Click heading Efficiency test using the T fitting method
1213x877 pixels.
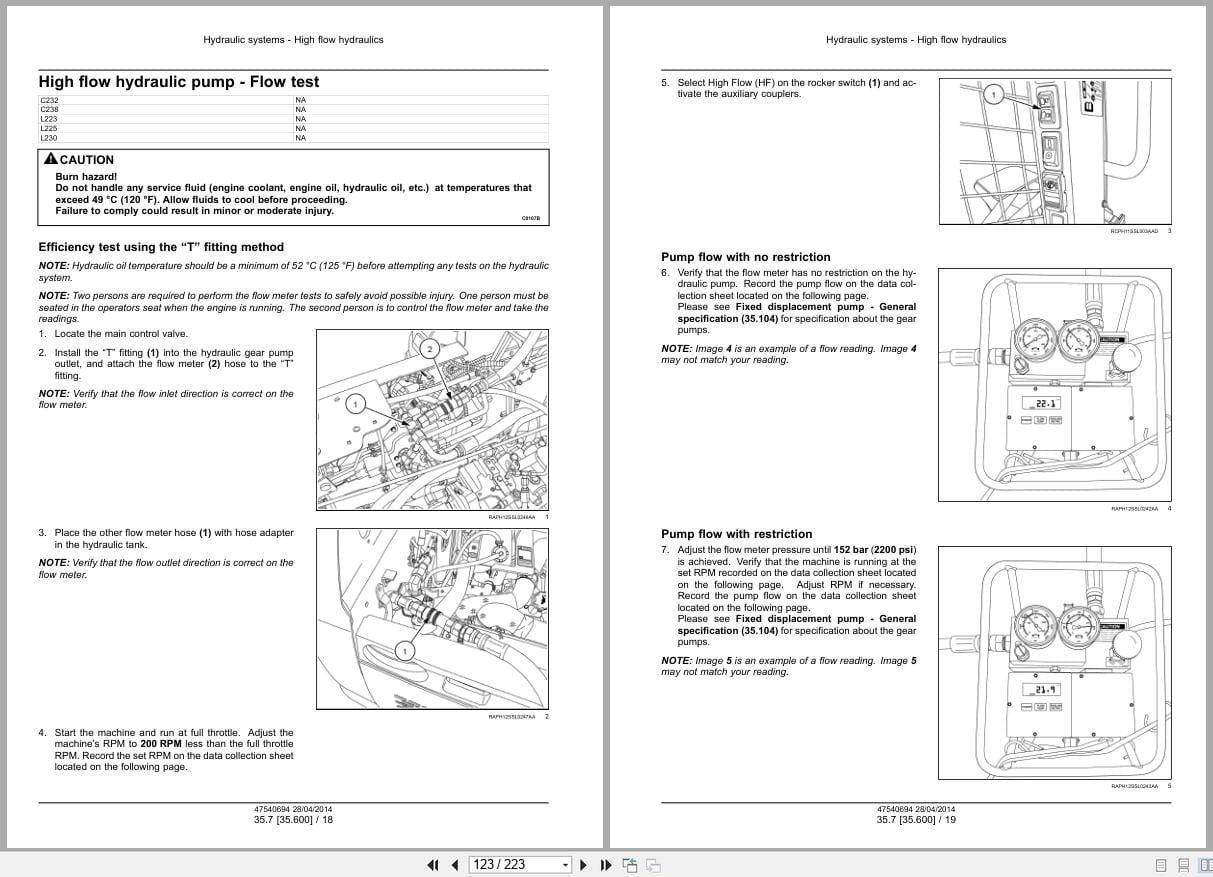161,247
